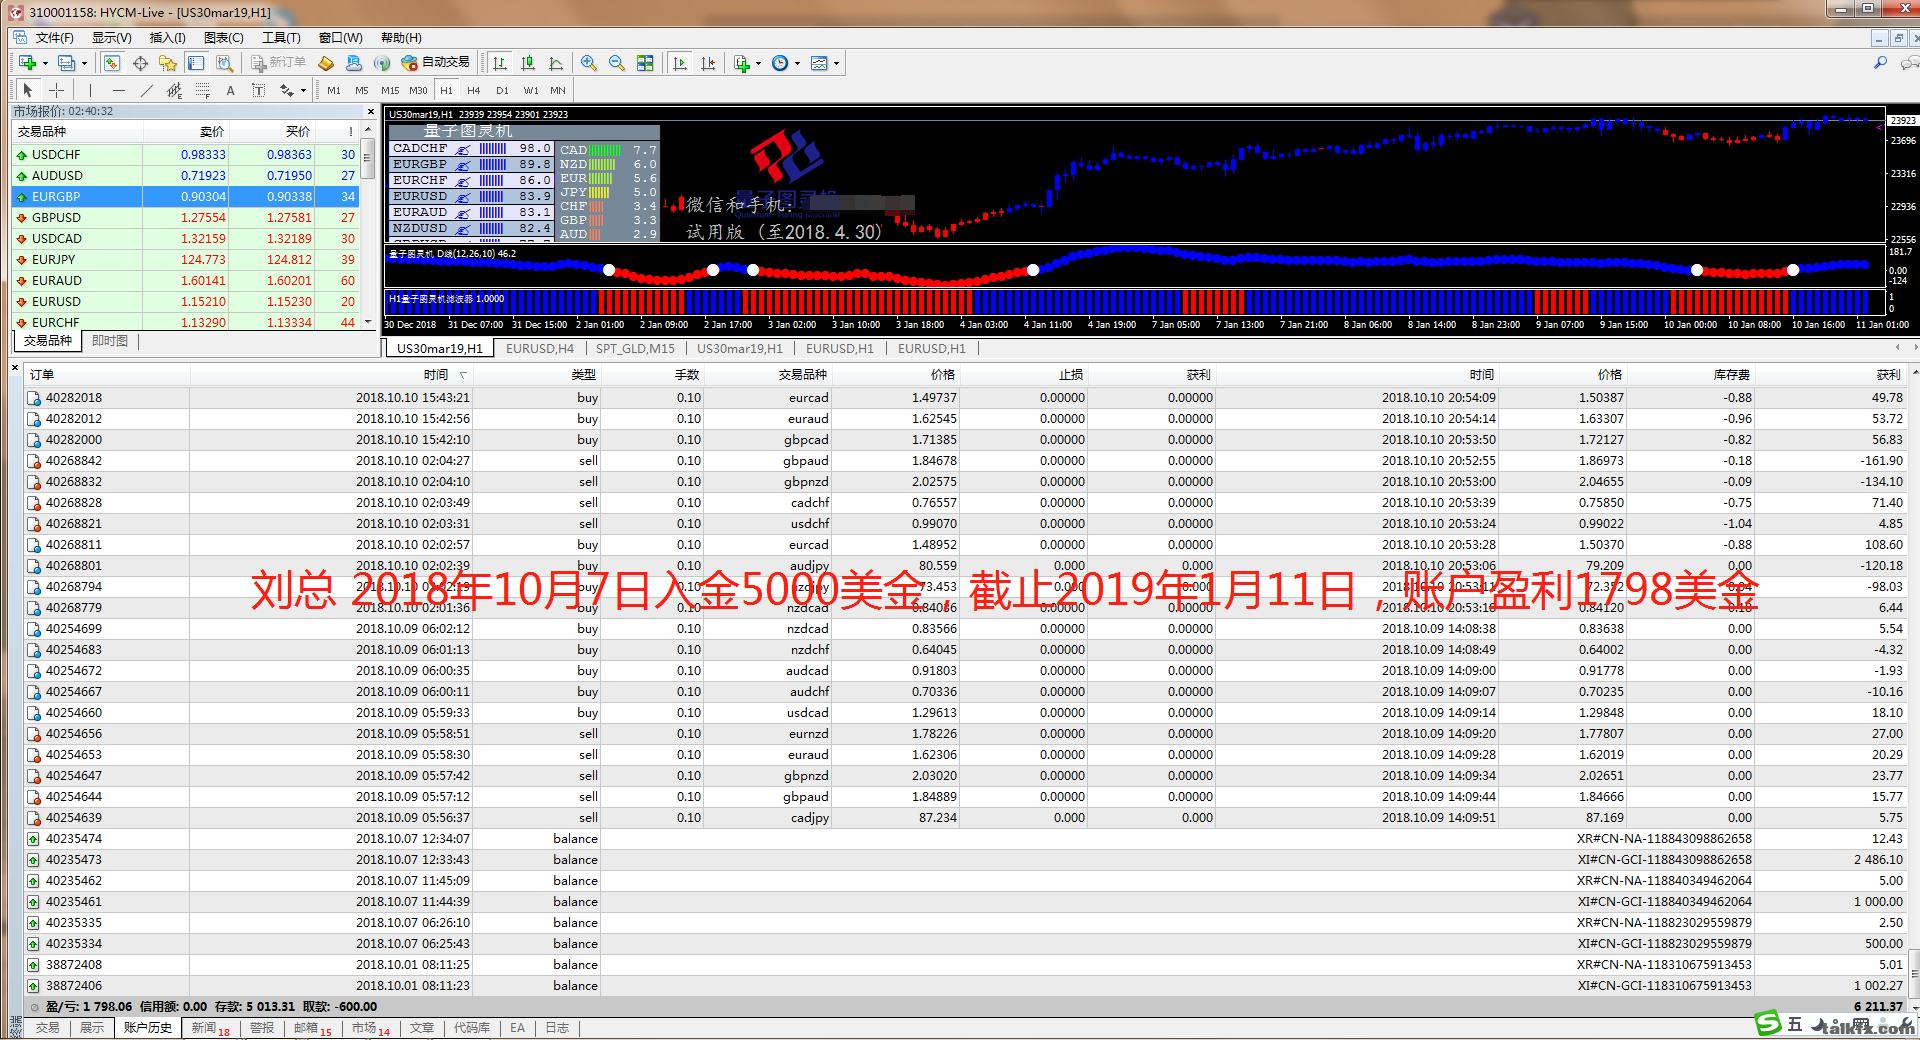
Task: Switch timeframe to M15
Action: (390, 90)
